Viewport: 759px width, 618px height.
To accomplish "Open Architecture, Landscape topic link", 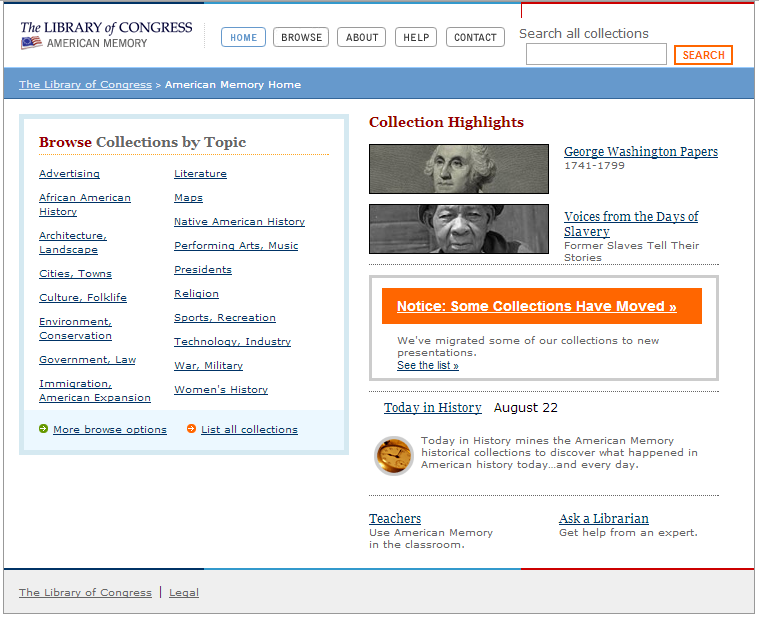I will pyautogui.click(x=73, y=242).
